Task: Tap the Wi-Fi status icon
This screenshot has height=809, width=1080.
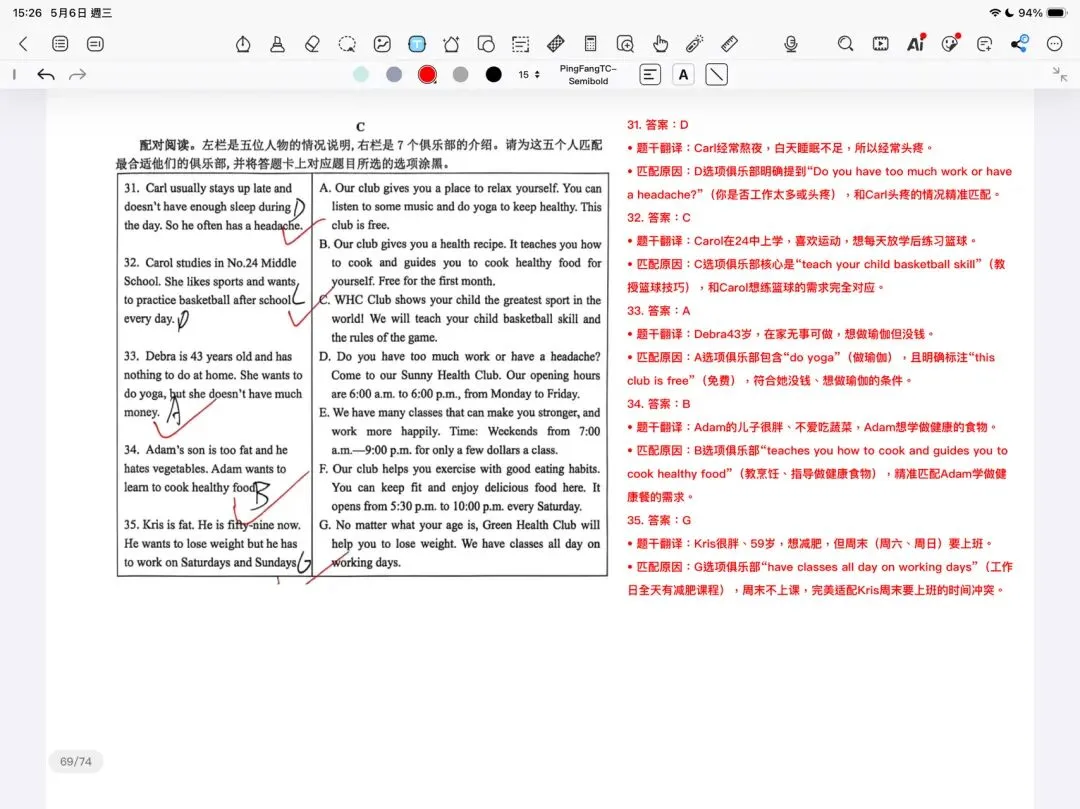Action: [995, 13]
